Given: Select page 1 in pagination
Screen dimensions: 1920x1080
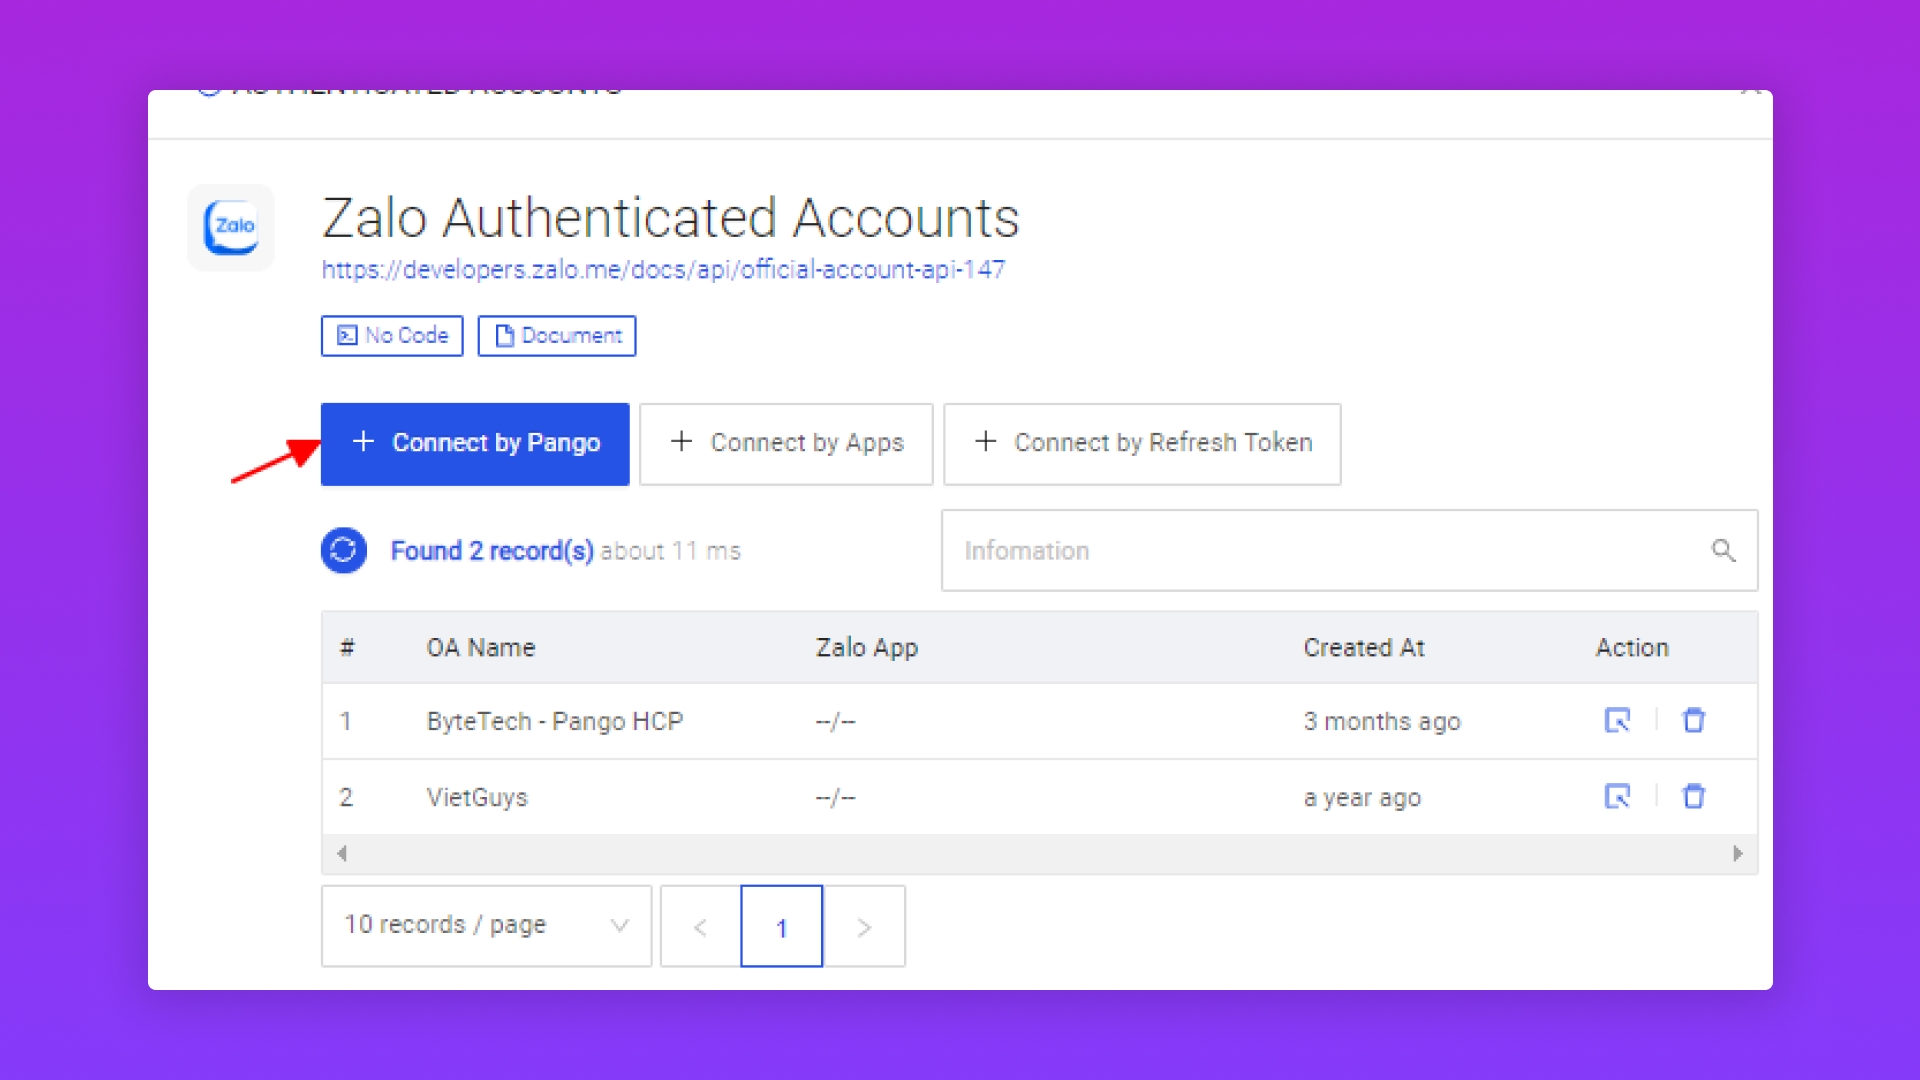Looking at the screenshot, I should click(781, 927).
